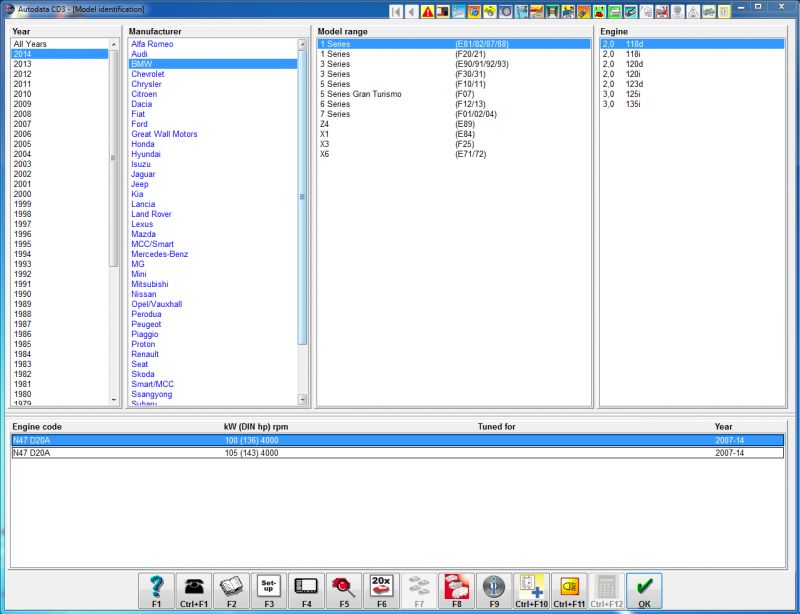Select year 2007
Screen dimensions: 800x614
[22, 124]
